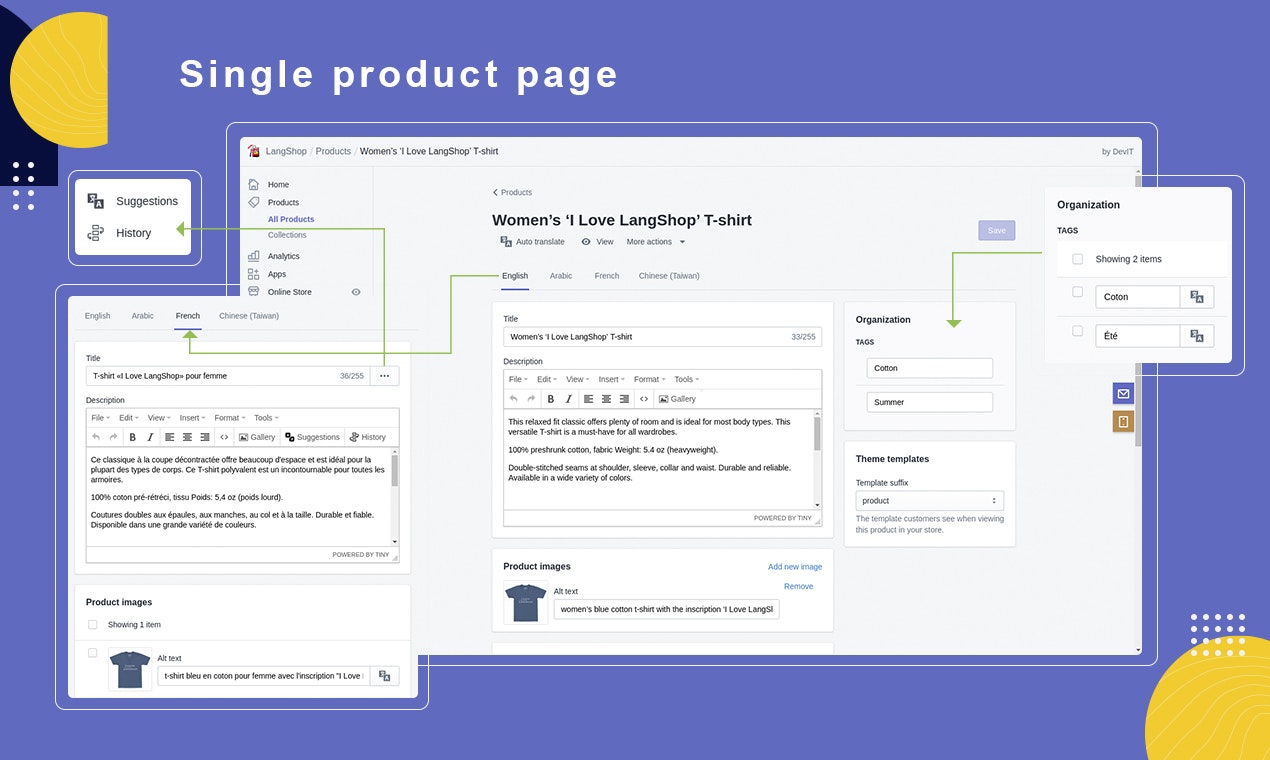Open Insert menu in English editor
1270x760 pixels.
coord(611,379)
